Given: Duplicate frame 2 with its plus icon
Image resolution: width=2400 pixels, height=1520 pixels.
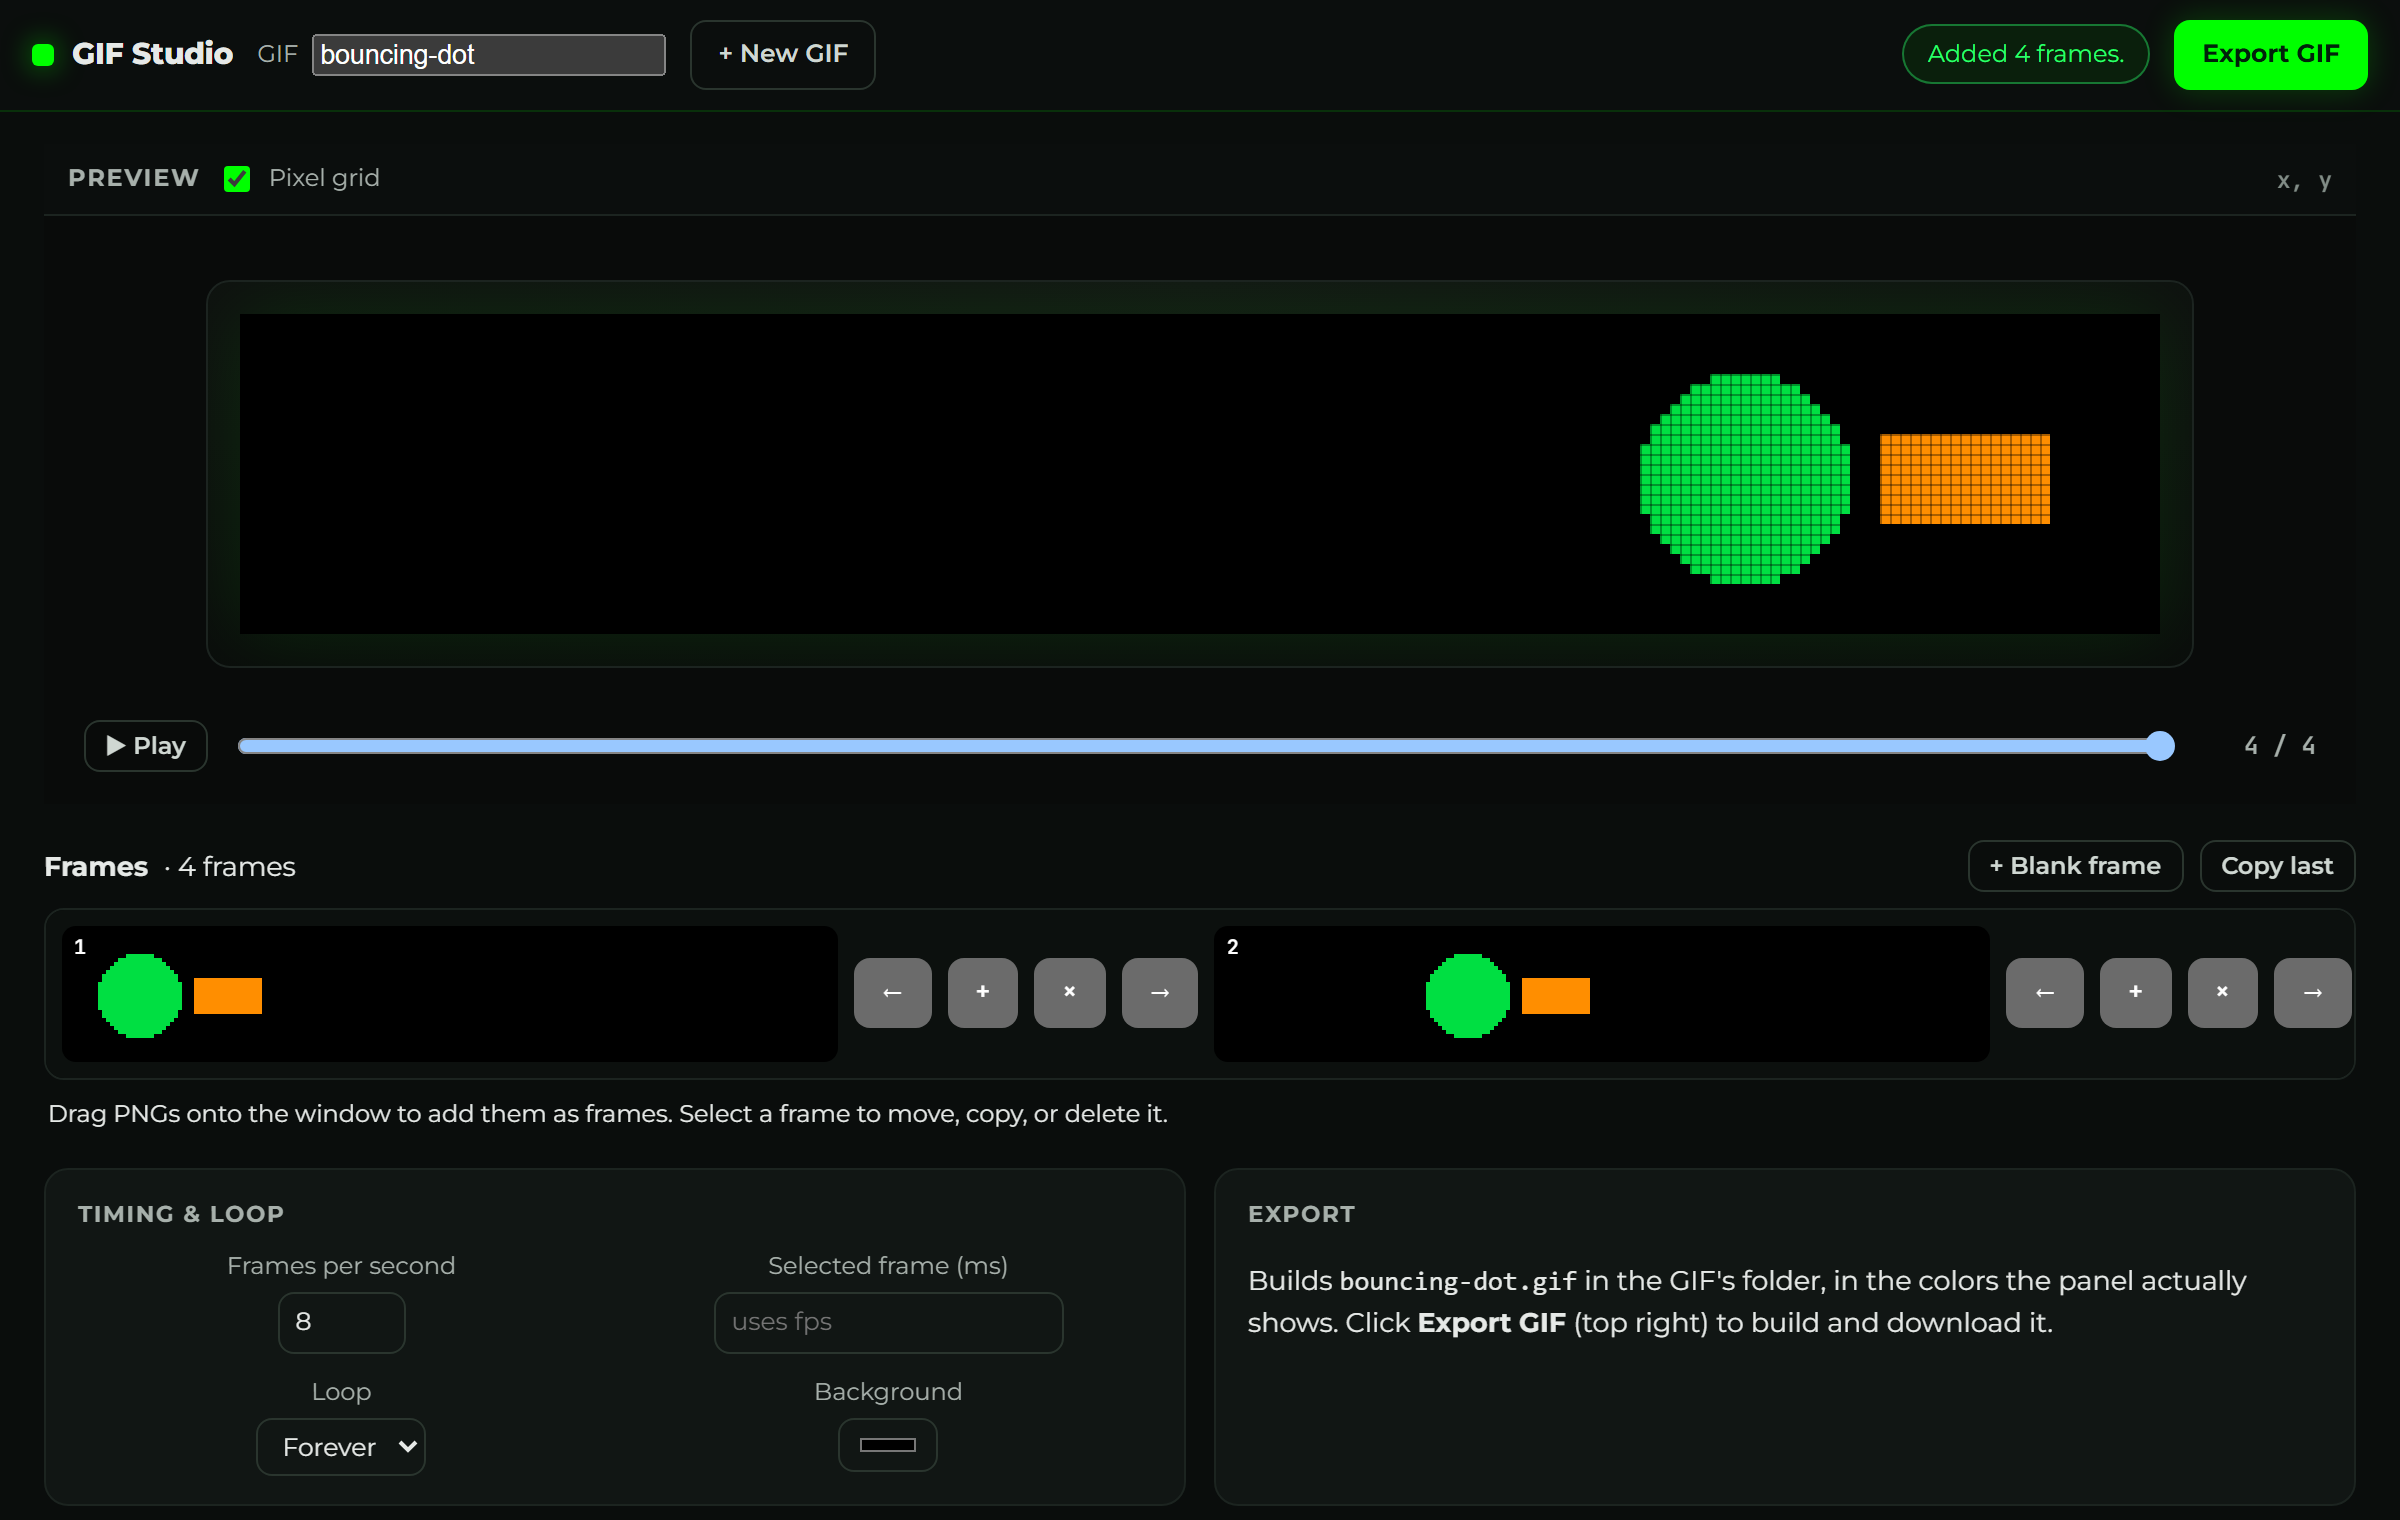Looking at the screenshot, I should click(2135, 992).
